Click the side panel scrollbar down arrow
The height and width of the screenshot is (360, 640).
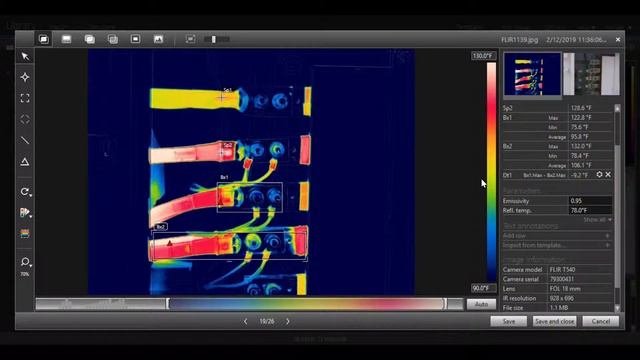617,308
